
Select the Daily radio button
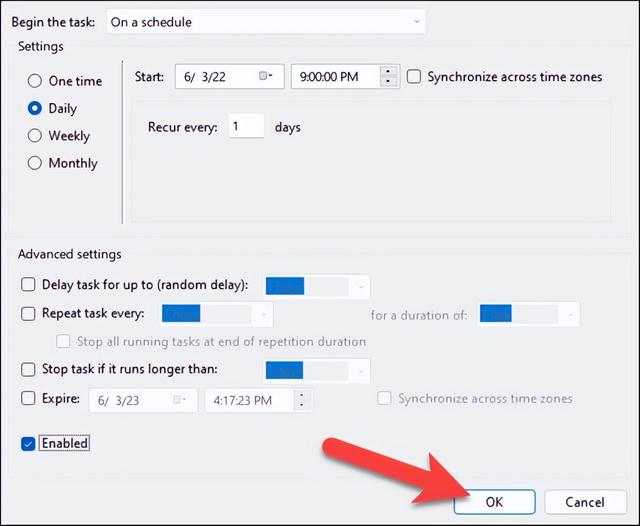tap(35, 108)
